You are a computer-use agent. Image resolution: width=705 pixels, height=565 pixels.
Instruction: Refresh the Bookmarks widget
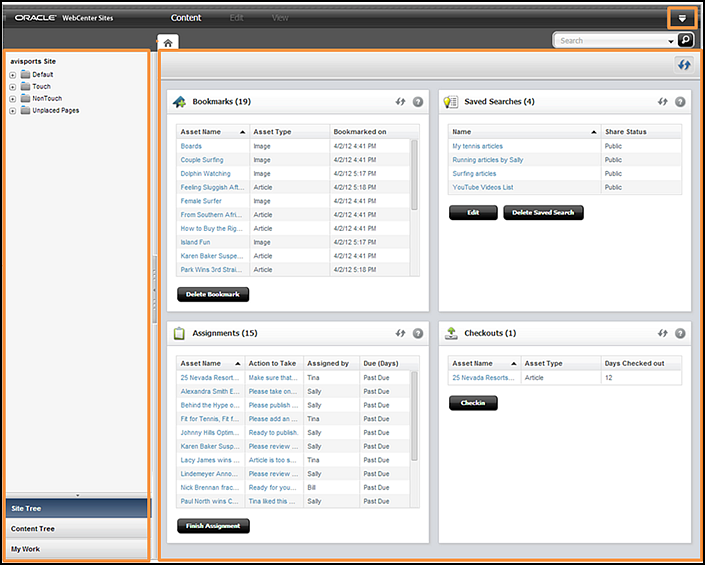click(x=400, y=102)
